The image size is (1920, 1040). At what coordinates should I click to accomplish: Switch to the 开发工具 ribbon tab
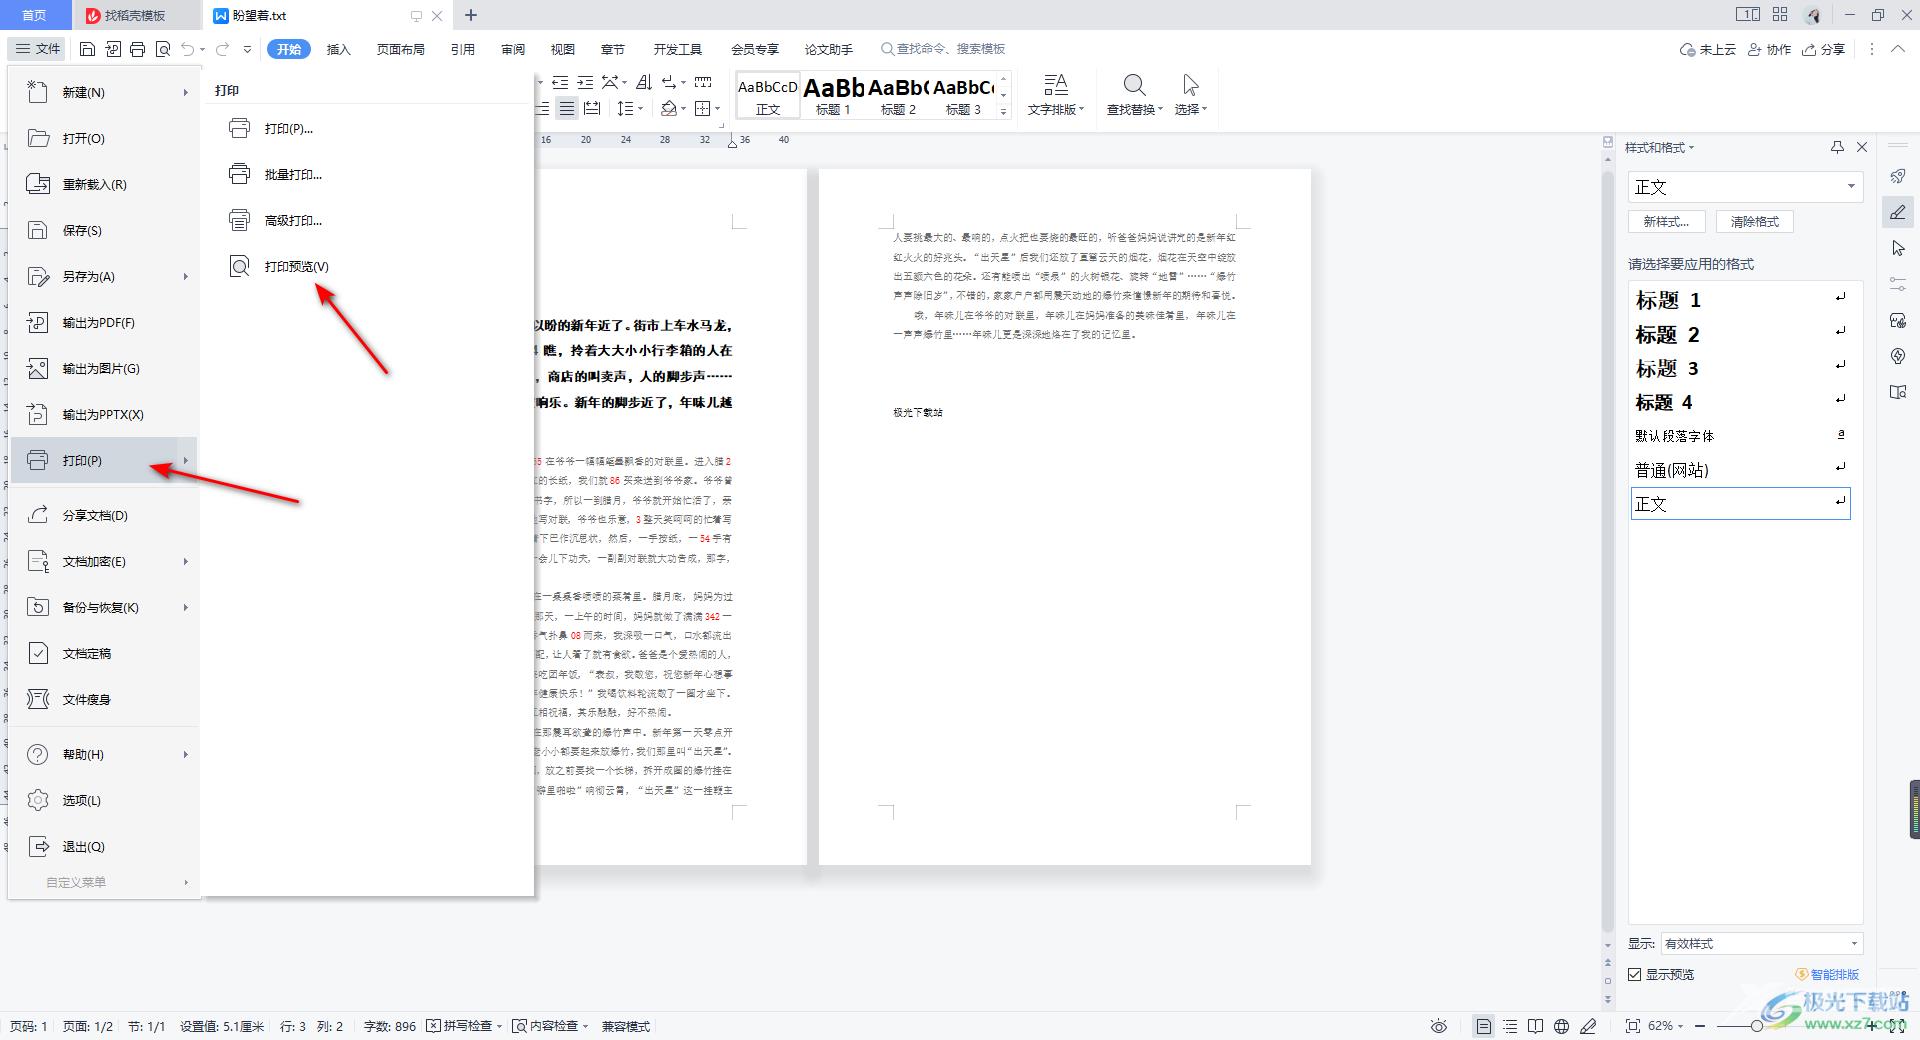pos(678,49)
